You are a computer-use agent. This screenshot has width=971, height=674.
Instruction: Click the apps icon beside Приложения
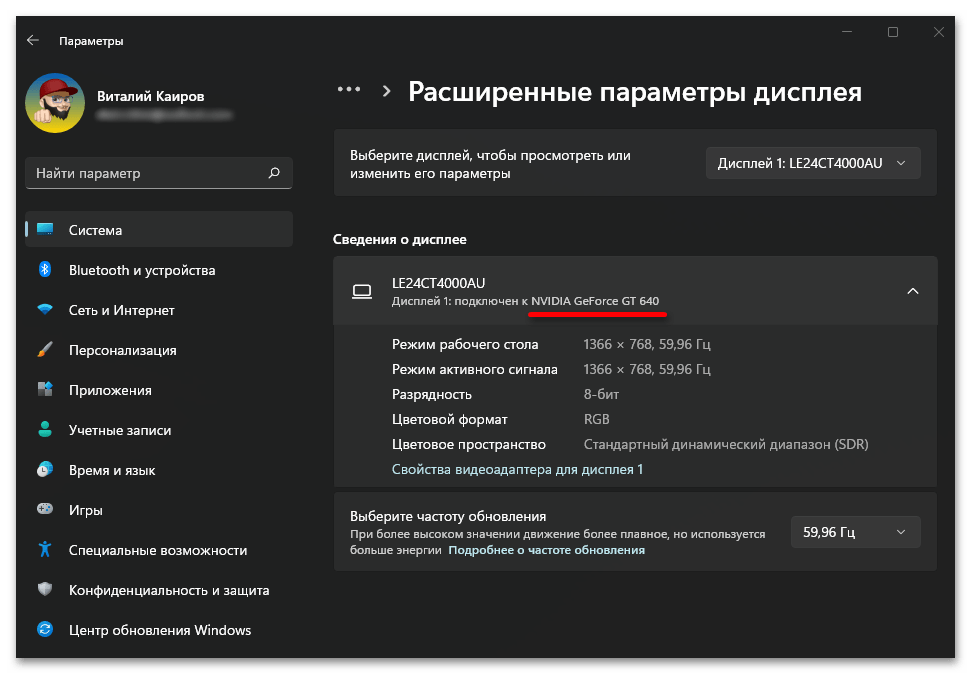click(x=45, y=389)
